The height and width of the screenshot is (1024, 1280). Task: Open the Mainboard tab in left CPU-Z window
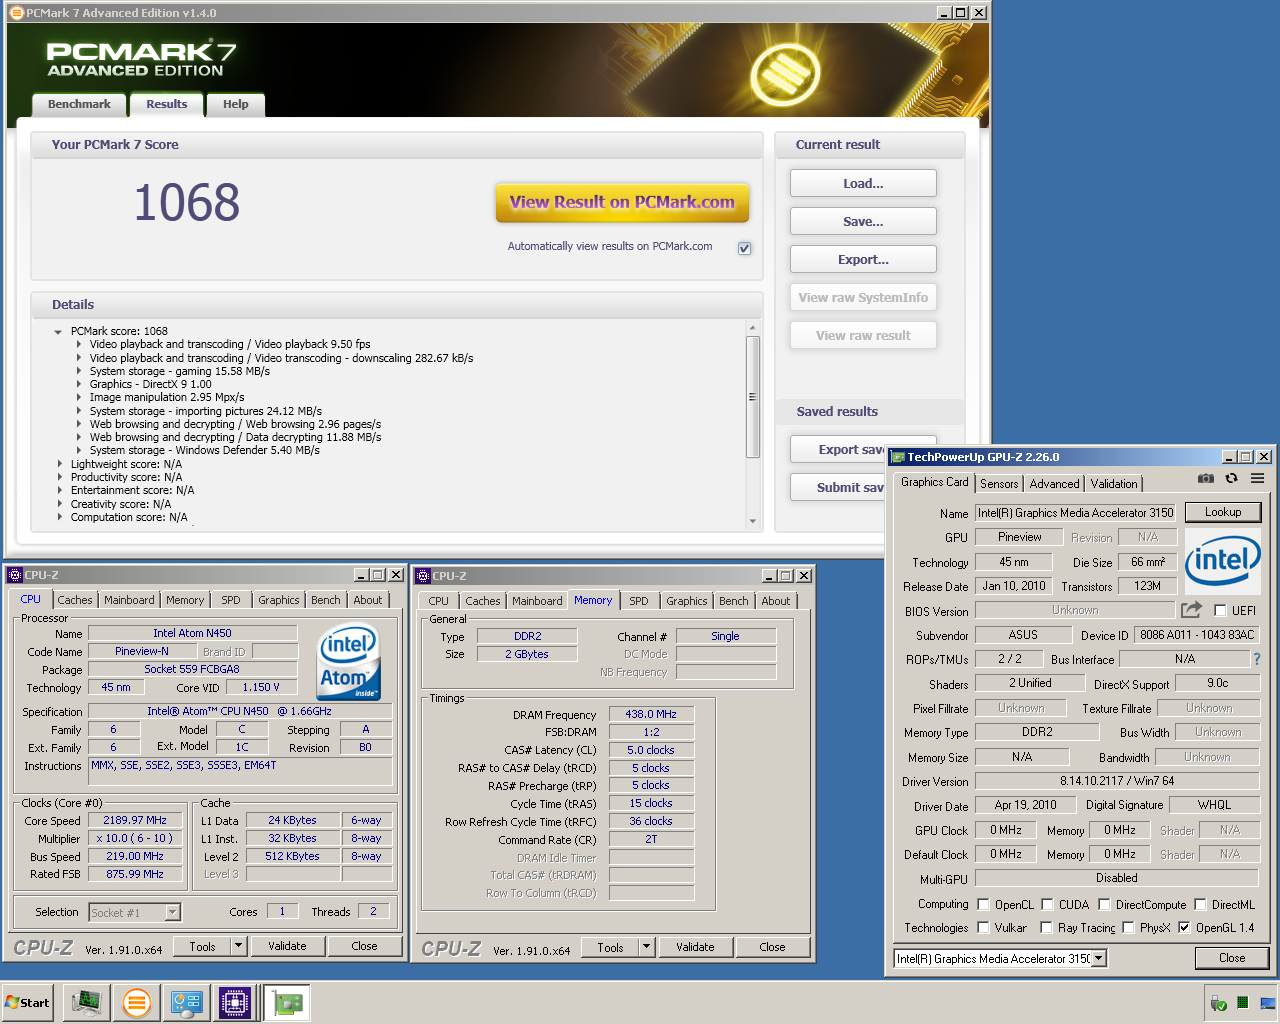129,600
